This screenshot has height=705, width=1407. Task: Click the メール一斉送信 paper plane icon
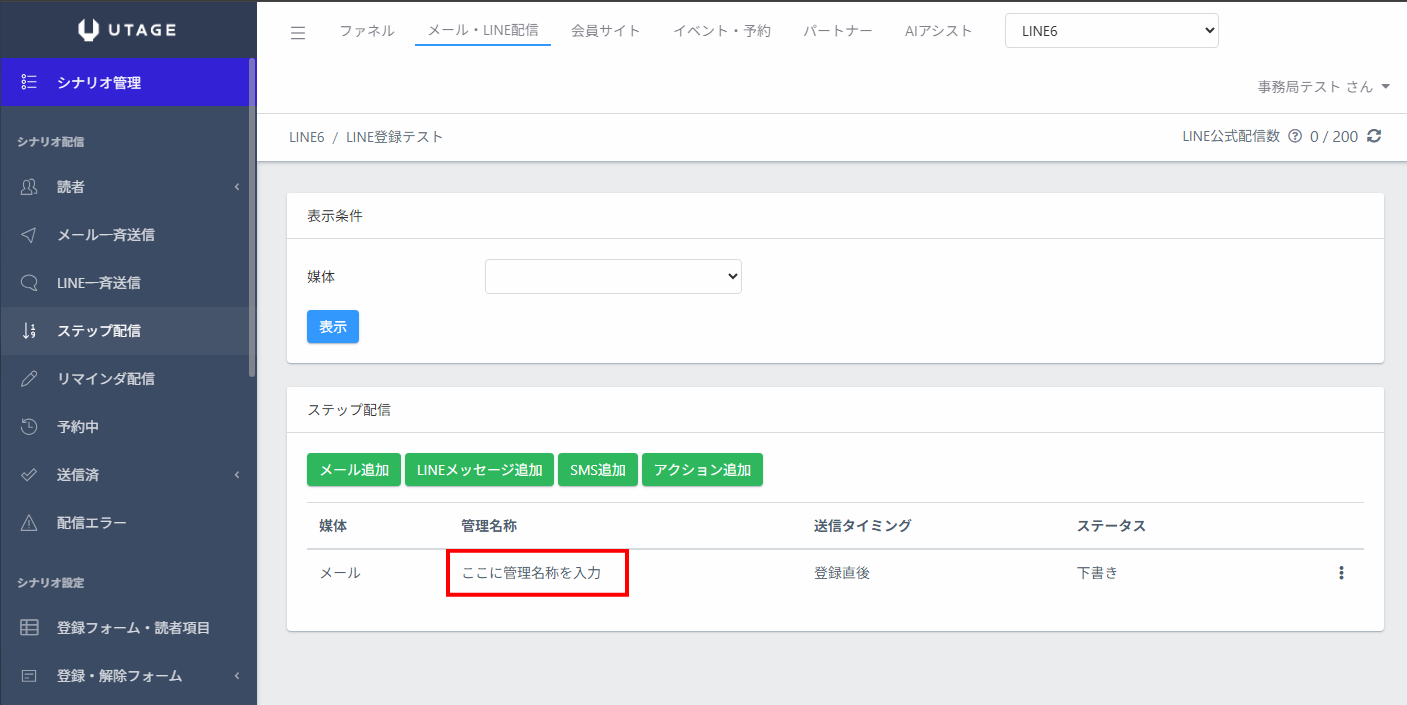[x=29, y=235]
